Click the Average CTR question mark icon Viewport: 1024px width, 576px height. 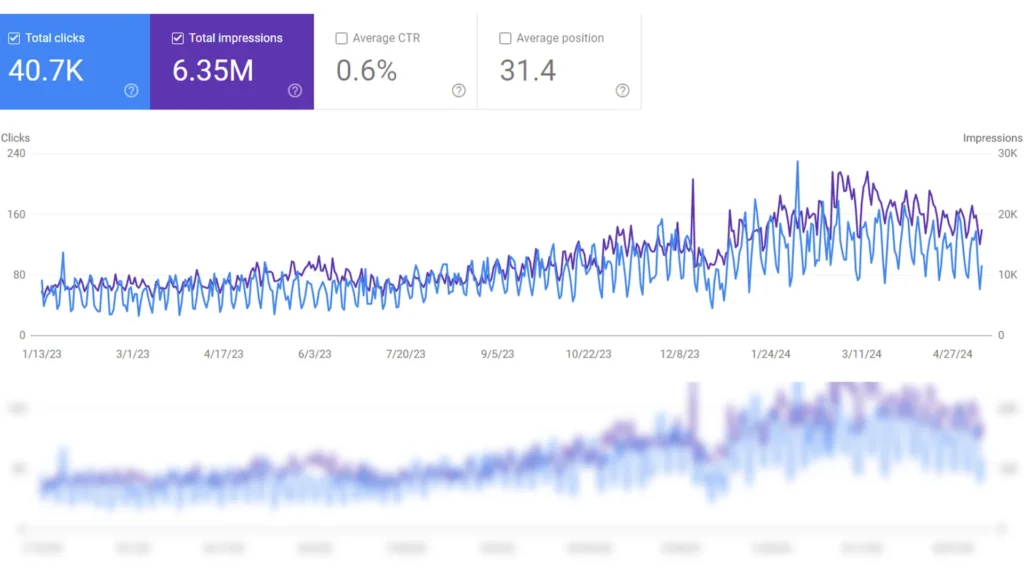(459, 91)
